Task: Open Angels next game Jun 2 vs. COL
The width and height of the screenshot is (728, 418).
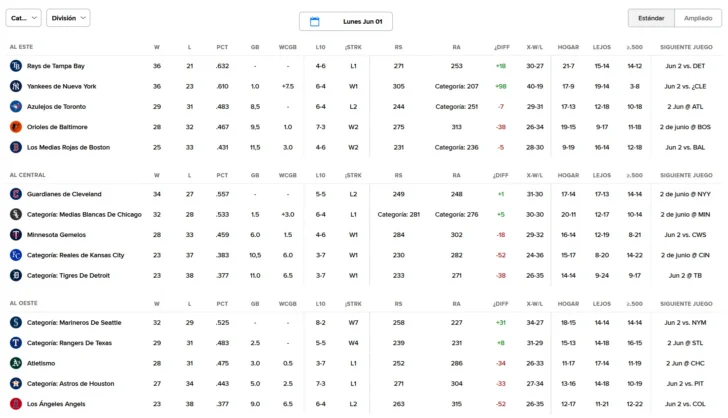Action: click(685, 404)
